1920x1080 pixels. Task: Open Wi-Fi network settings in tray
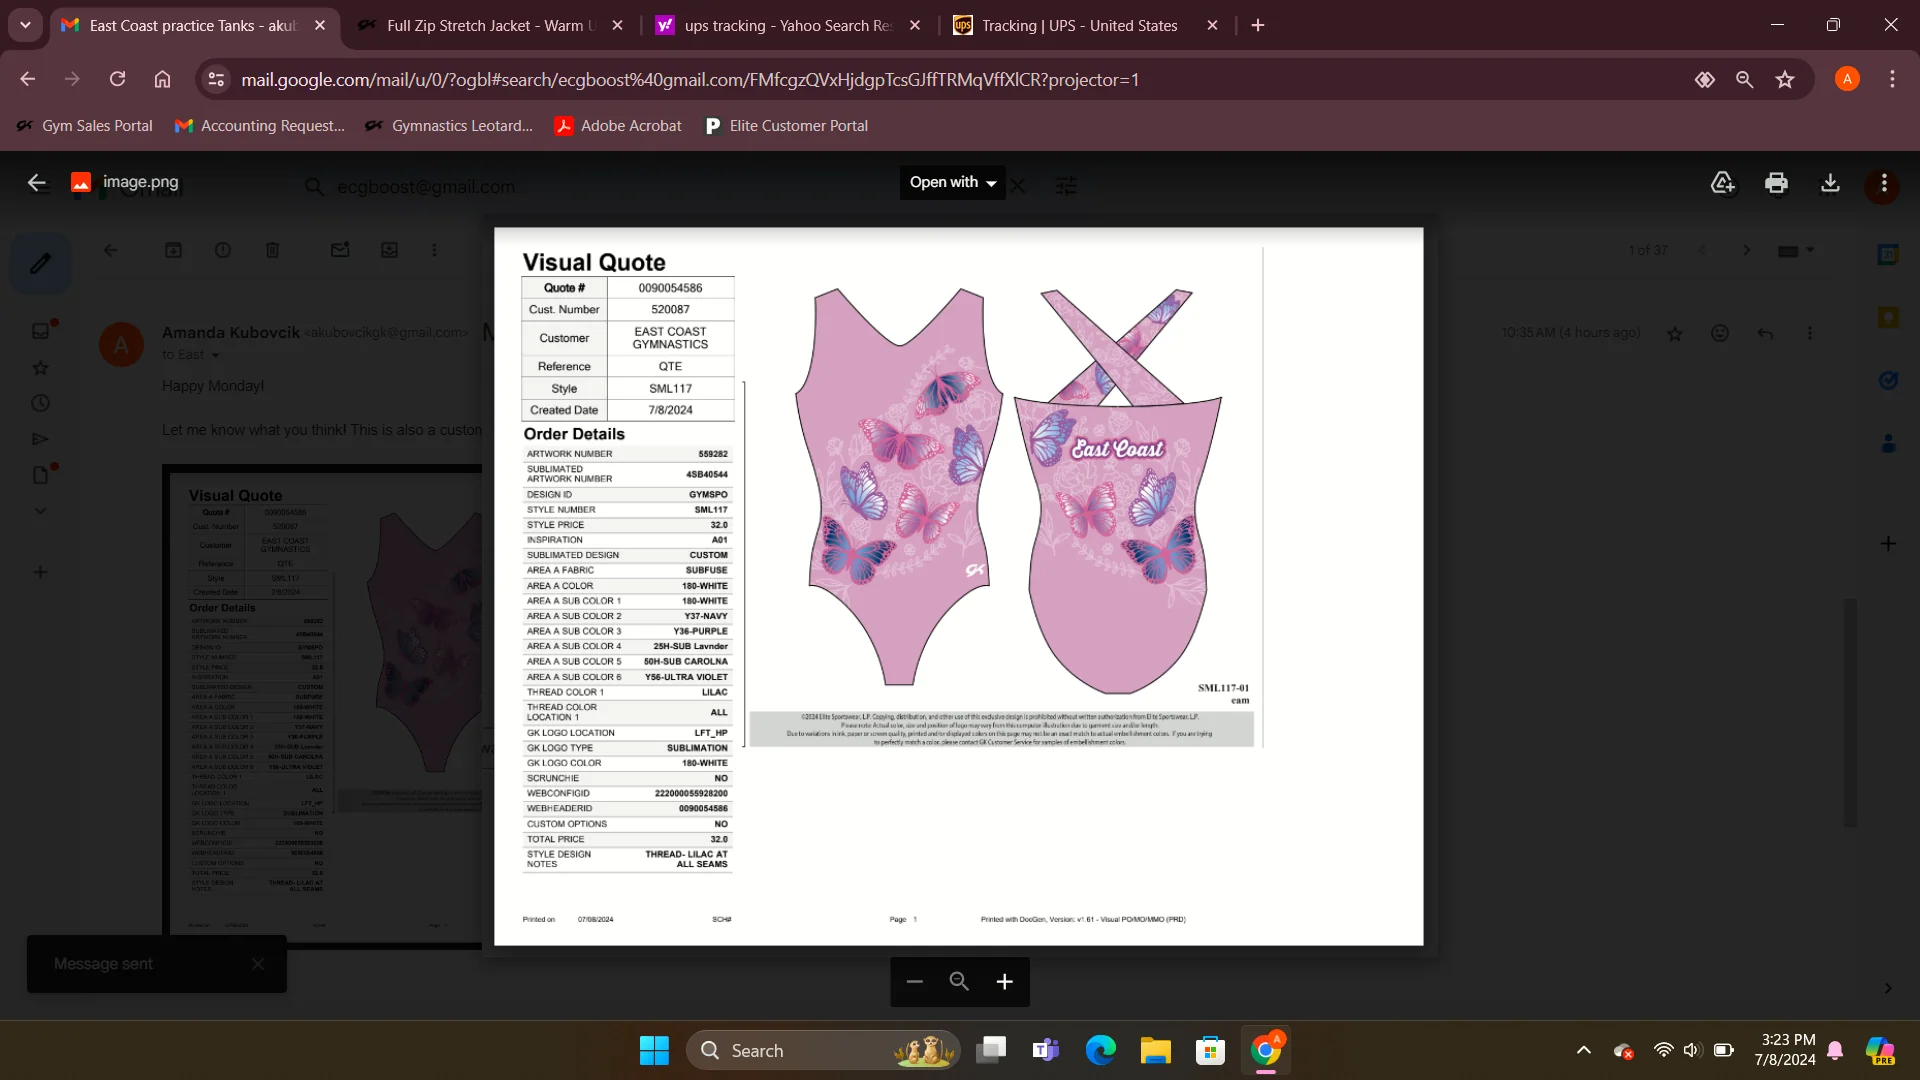pos(1663,1050)
